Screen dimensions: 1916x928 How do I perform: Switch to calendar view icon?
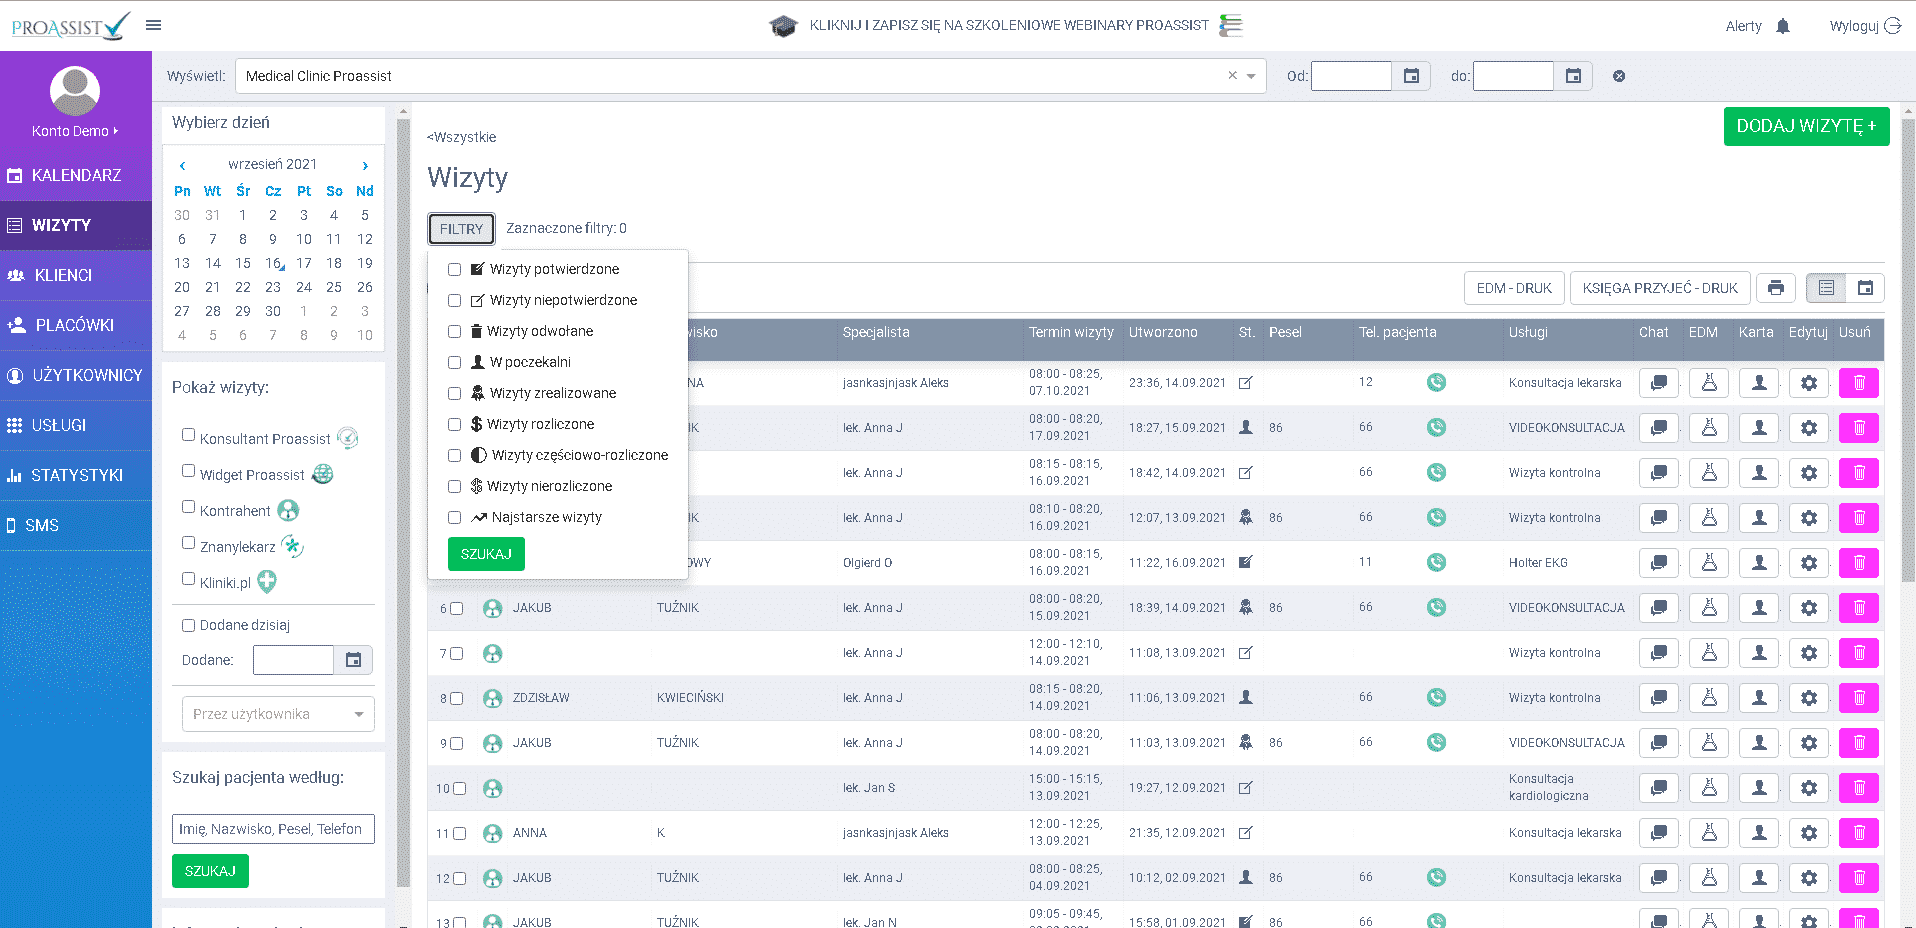(1865, 288)
